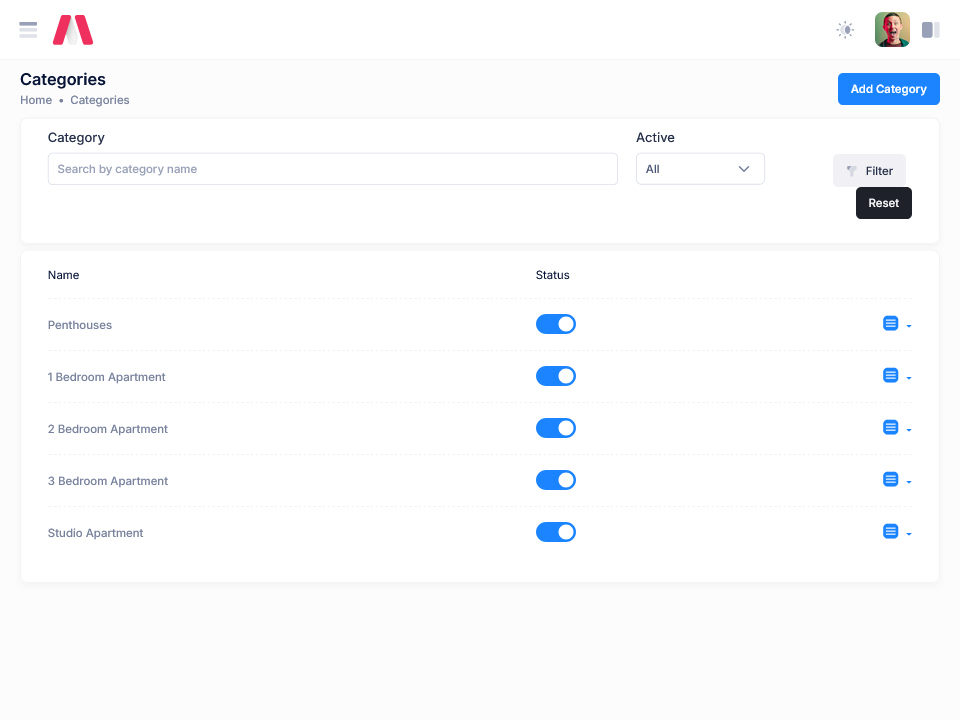The width and height of the screenshot is (960, 720).
Task: Open actions menu icon for 2 Bedroom Apartment
Action: coord(891,428)
